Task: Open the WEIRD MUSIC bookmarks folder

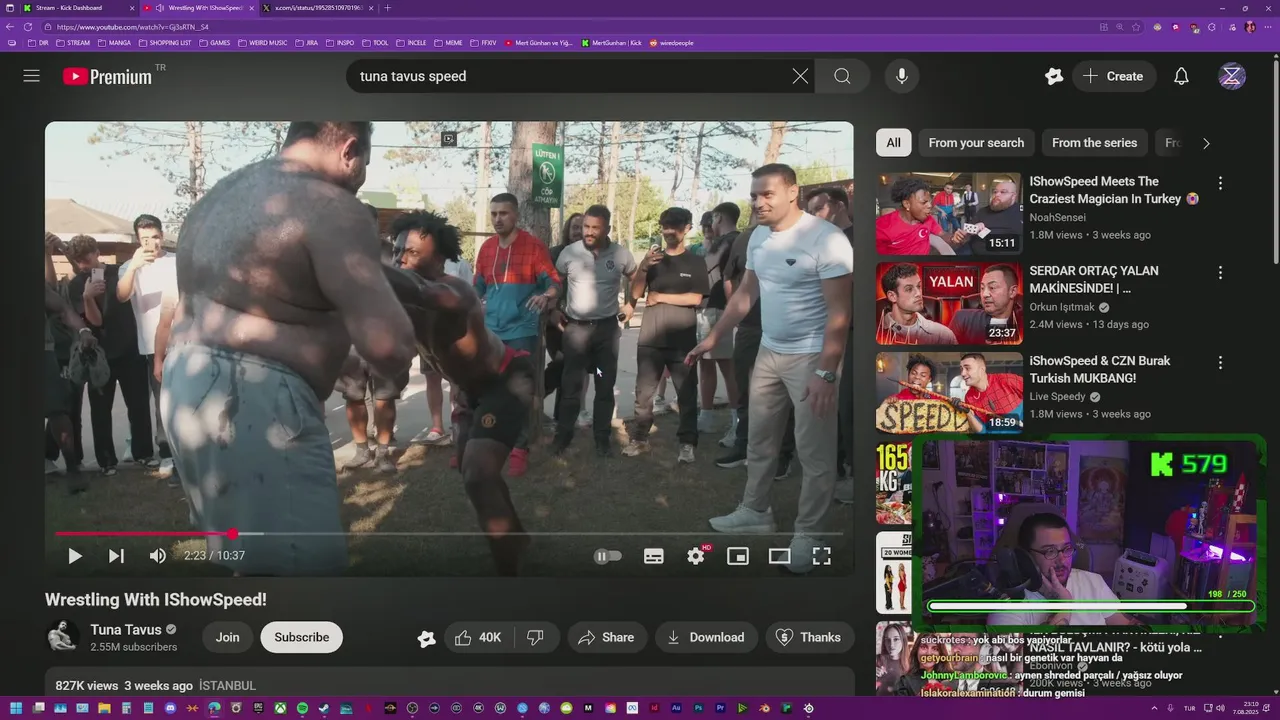Action: click(261, 43)
